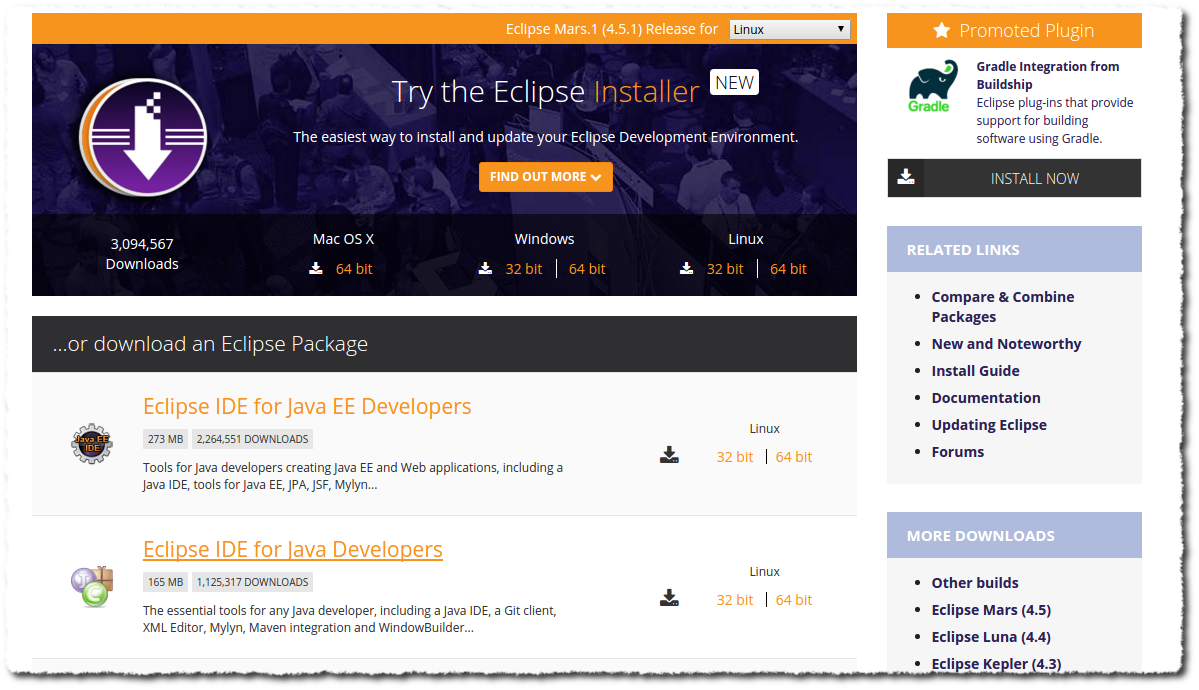Click the MORE DOWNLOADS header

[1014, 535]
